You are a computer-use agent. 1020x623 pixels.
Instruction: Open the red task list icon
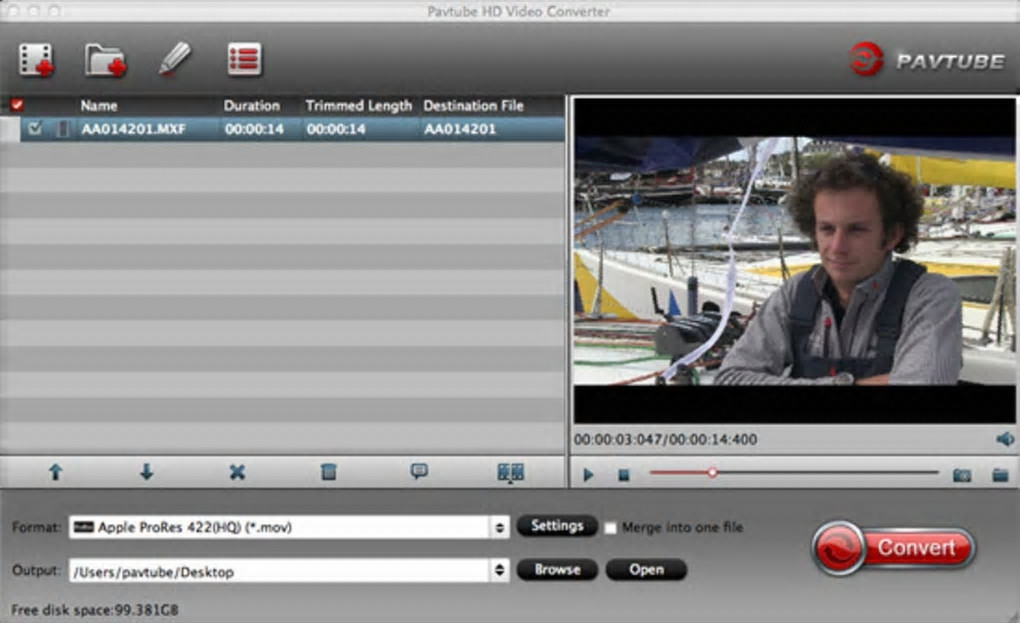pyautogui.click(x=245, y=59)
